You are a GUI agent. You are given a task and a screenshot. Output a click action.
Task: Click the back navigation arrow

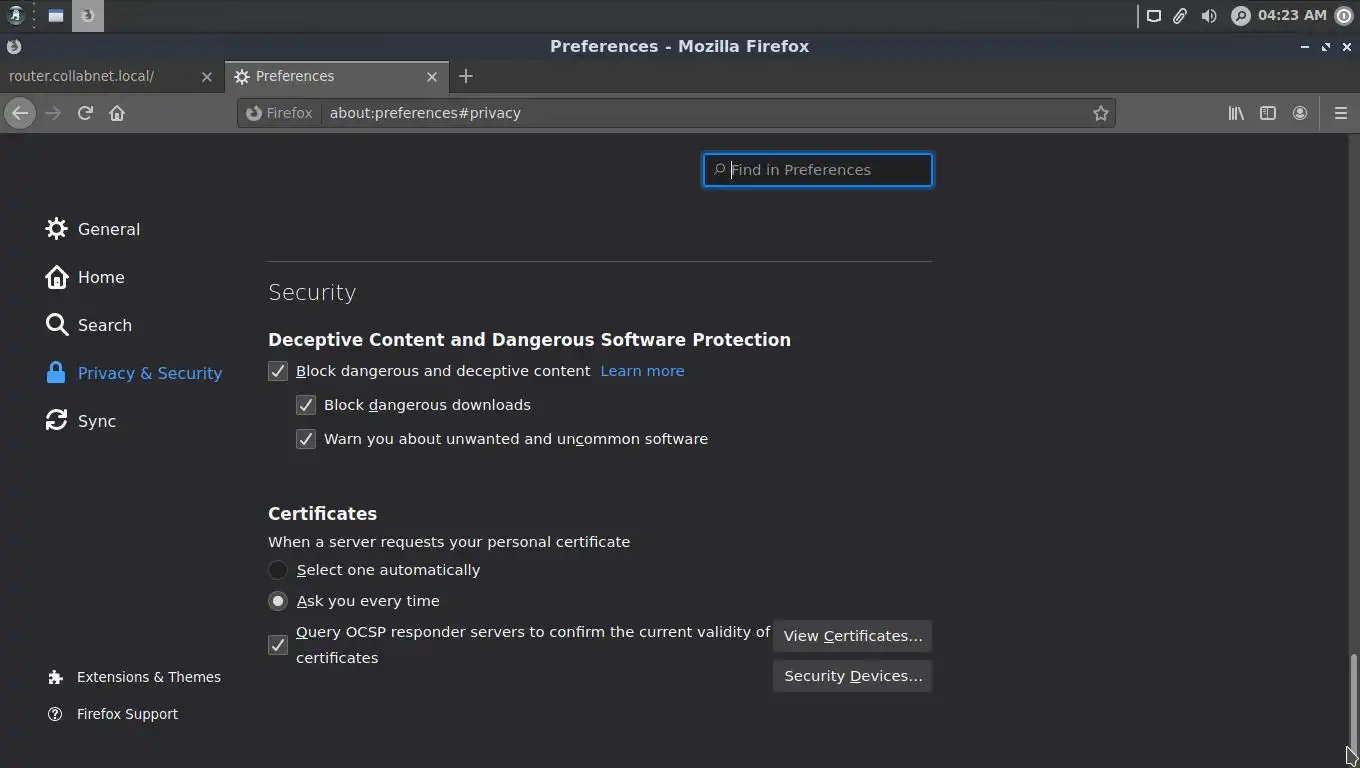(x=20, y=113)
